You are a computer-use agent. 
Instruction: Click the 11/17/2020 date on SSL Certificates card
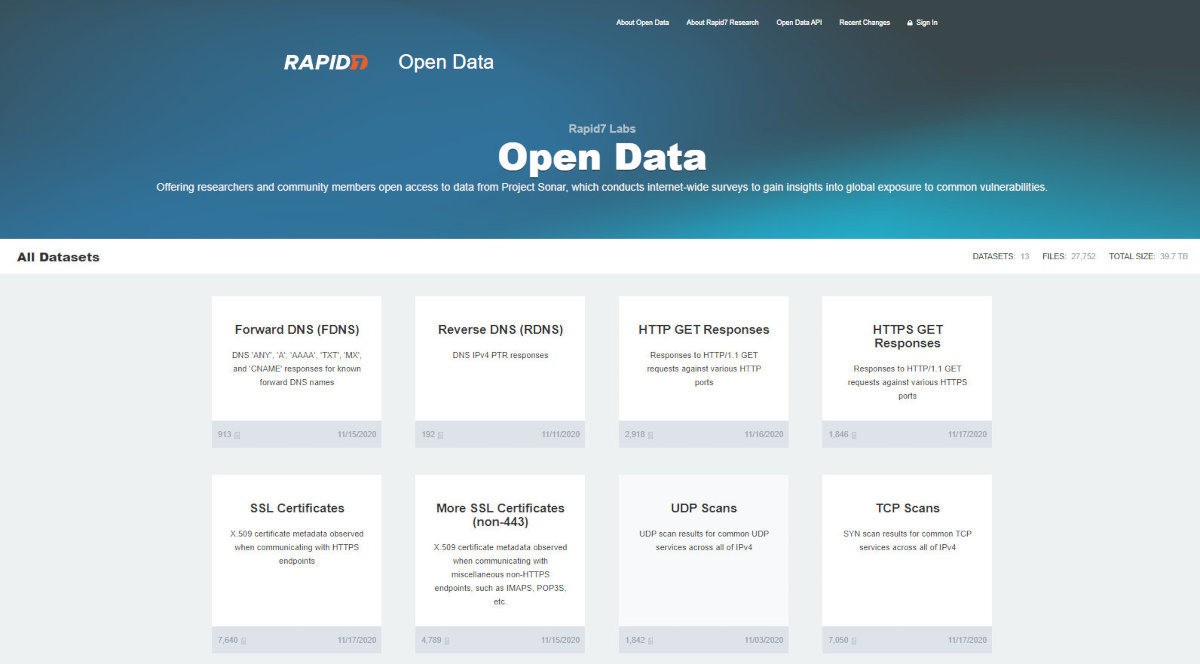coord(357,640)
